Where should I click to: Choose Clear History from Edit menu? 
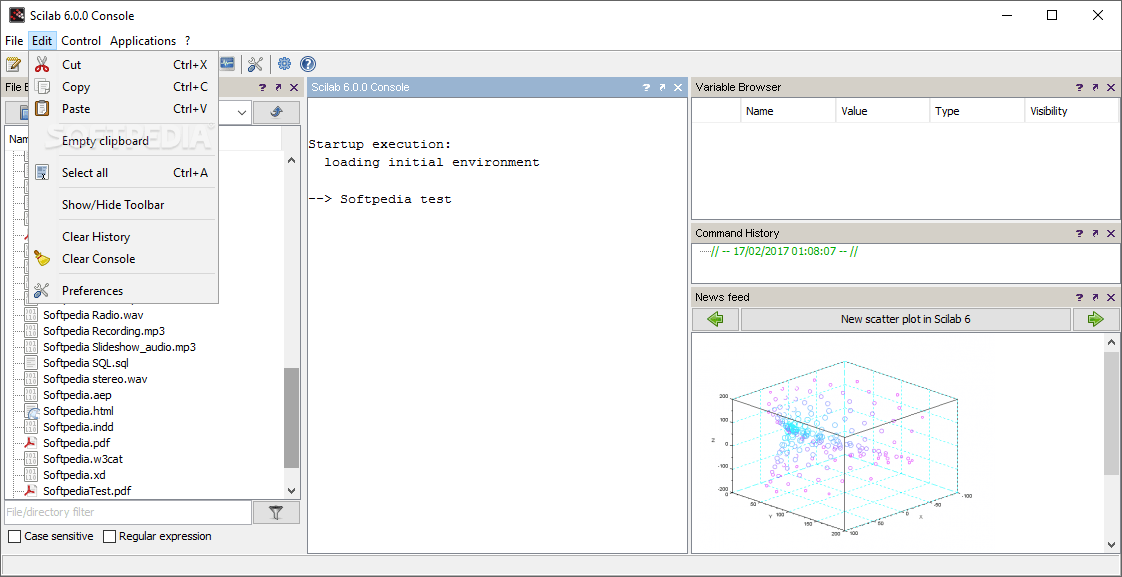tap(123, 237)
